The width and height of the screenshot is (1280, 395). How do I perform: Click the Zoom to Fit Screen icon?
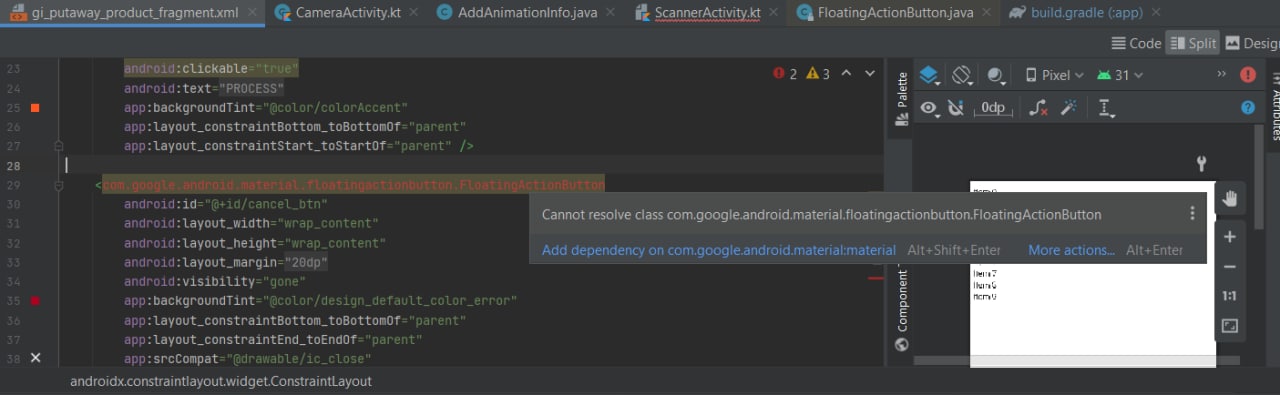click(1230, 326)
